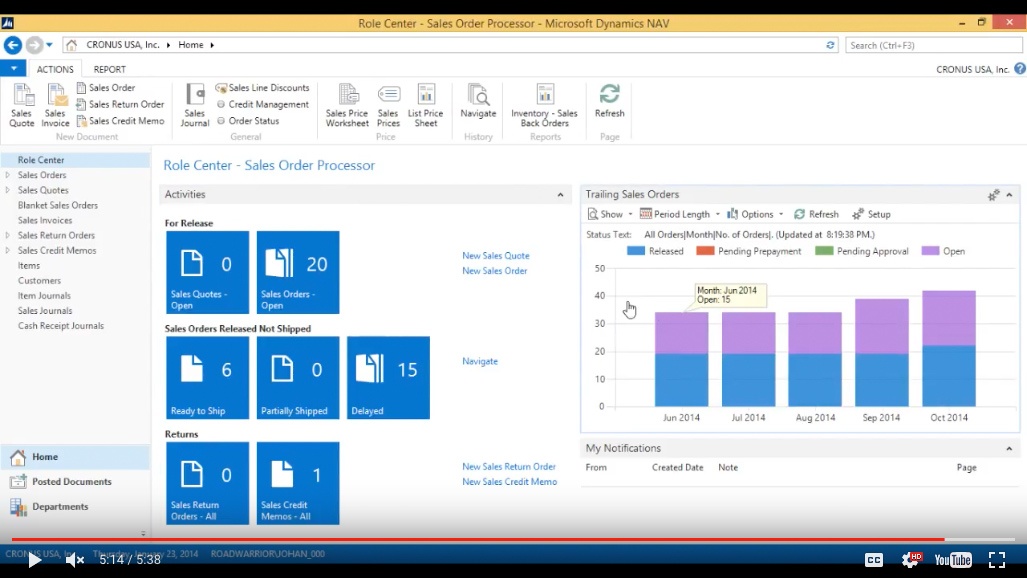
Task: Open Cash Receipt Journals
Action: click(61, 326)
